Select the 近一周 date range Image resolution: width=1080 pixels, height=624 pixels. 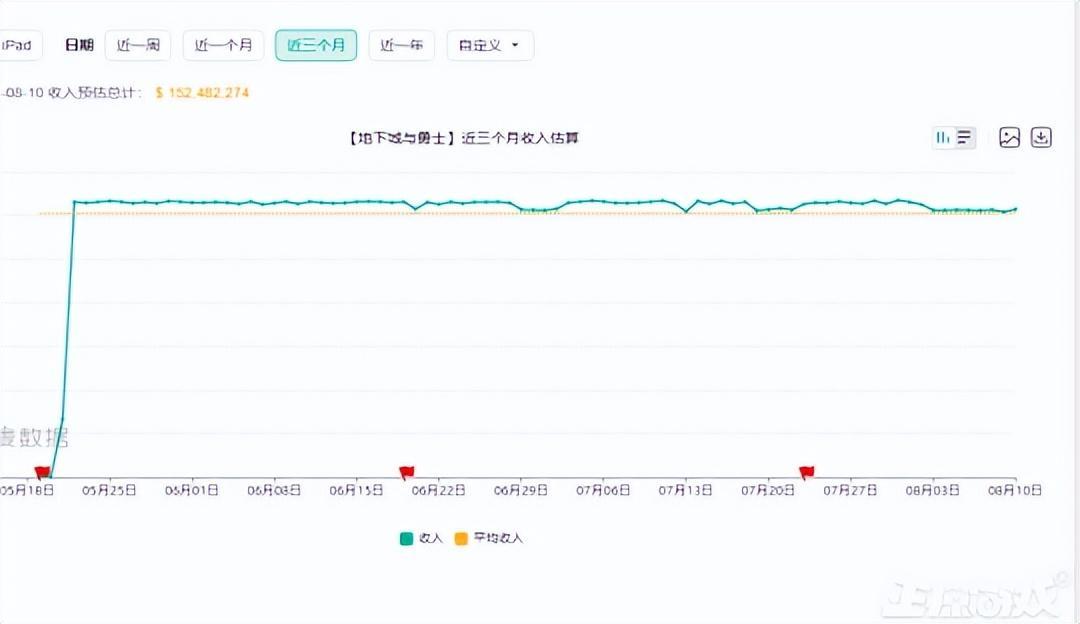pyautogui.click(x=137, y=45)
